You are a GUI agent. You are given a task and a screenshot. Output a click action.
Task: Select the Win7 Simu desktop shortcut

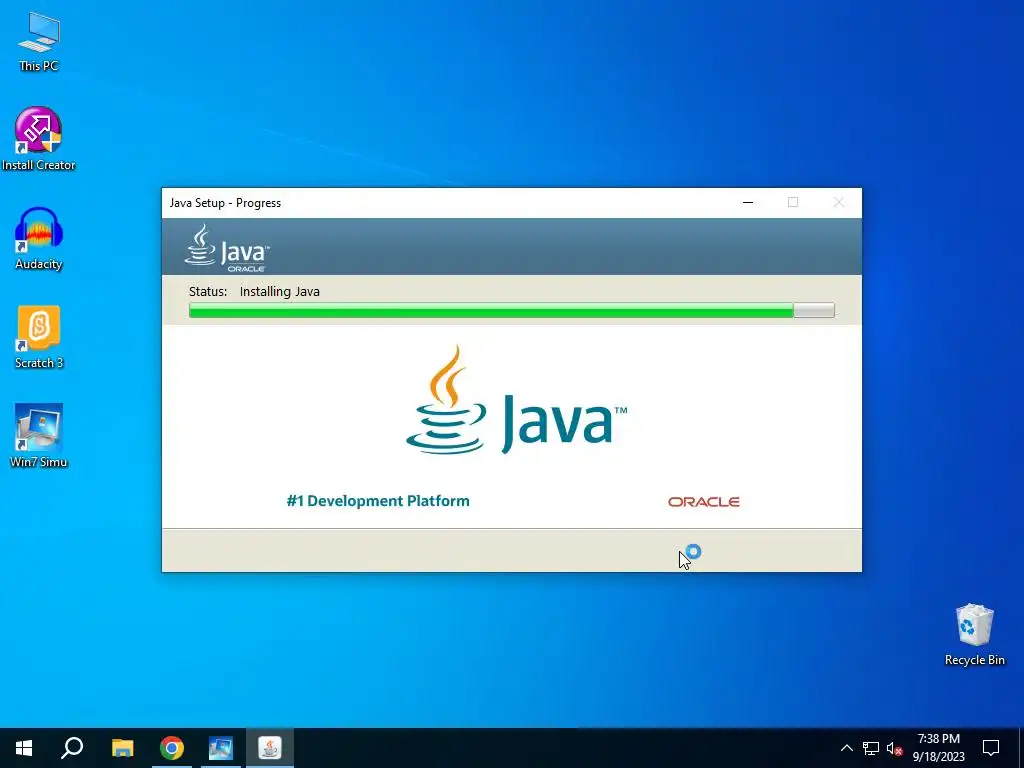[x=39, y=436]
